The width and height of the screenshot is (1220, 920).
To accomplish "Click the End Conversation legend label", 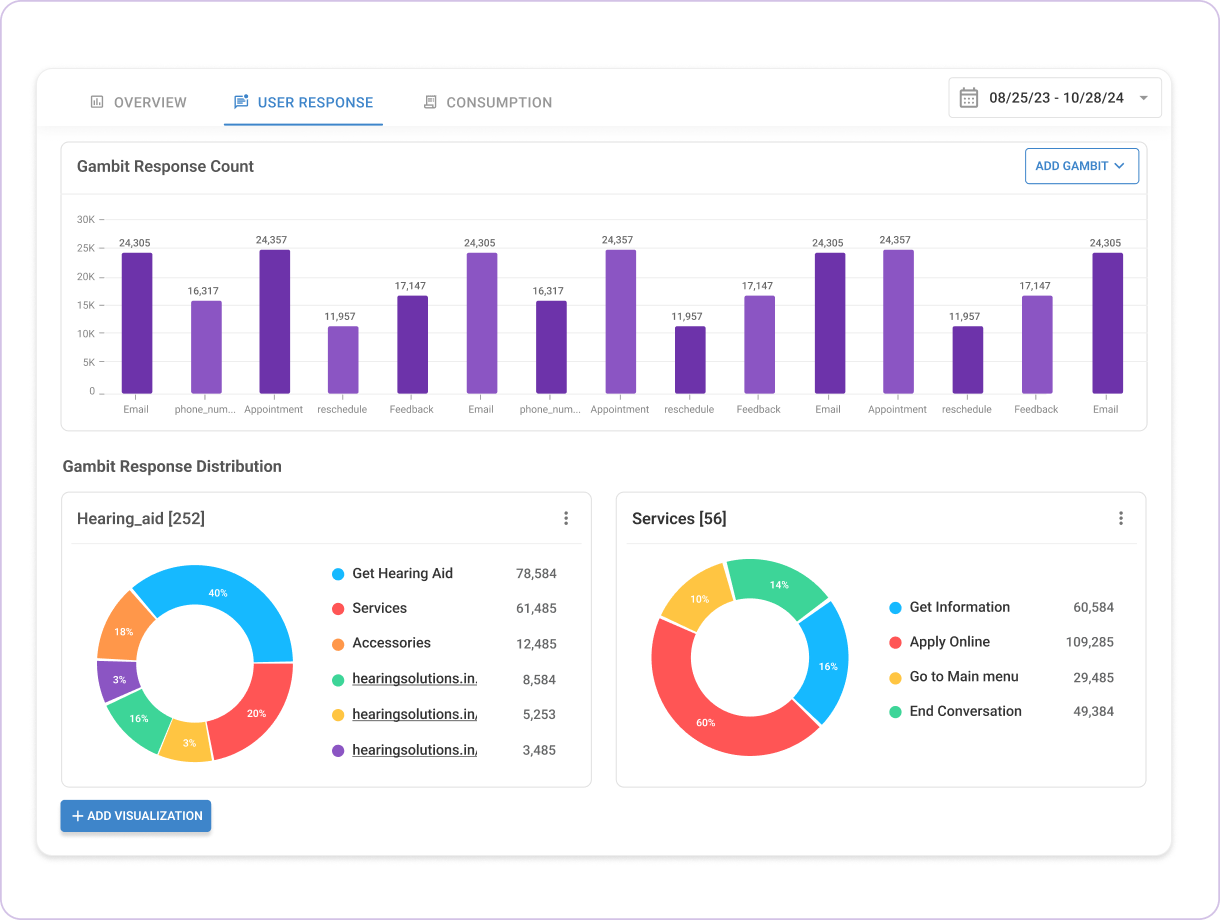I will tap(965, 711).
